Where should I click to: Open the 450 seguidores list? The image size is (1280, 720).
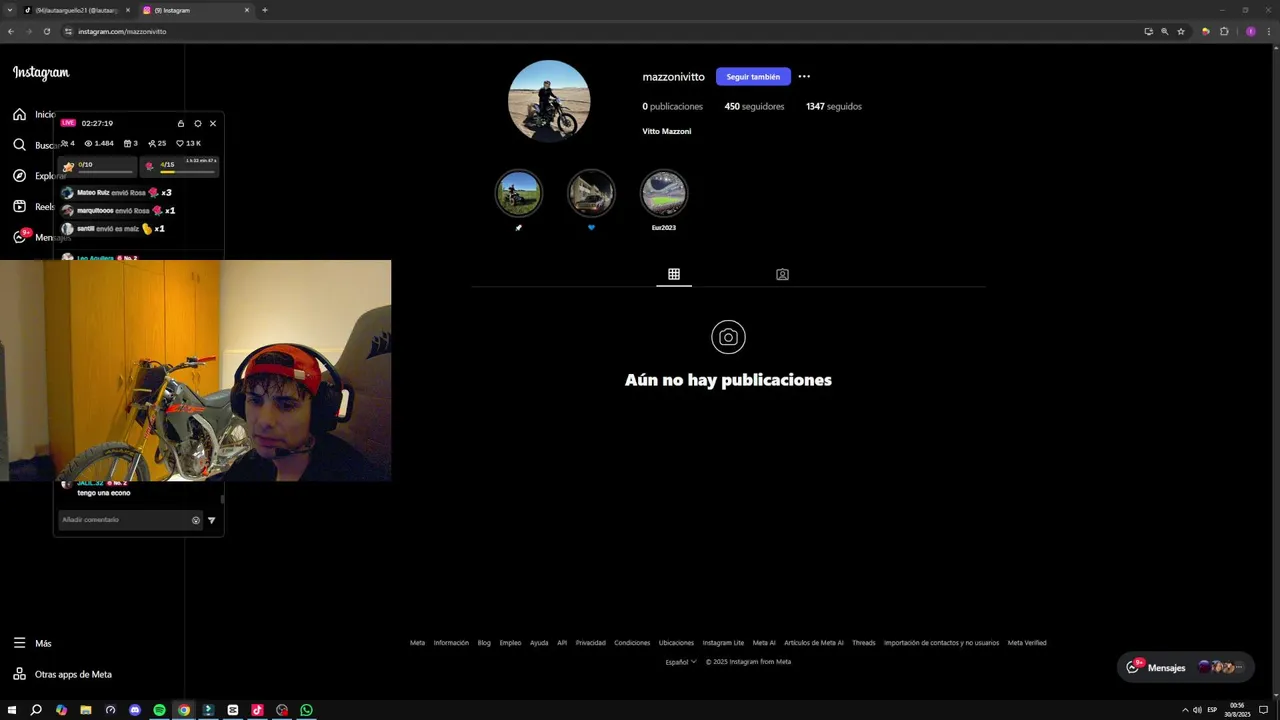pyautogui.click(x=754, y=106)
